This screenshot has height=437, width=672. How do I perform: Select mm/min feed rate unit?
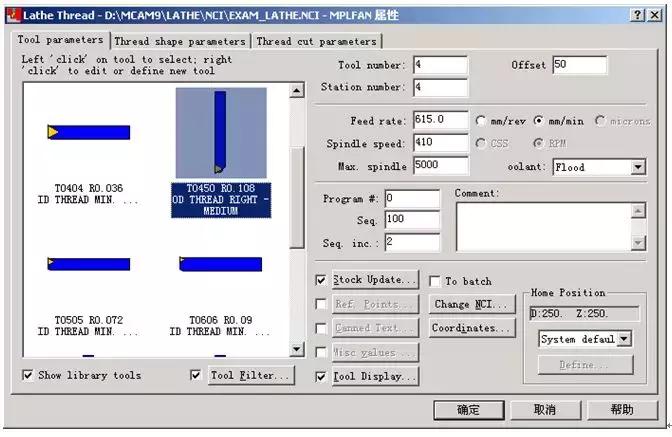tap(538, 121)
